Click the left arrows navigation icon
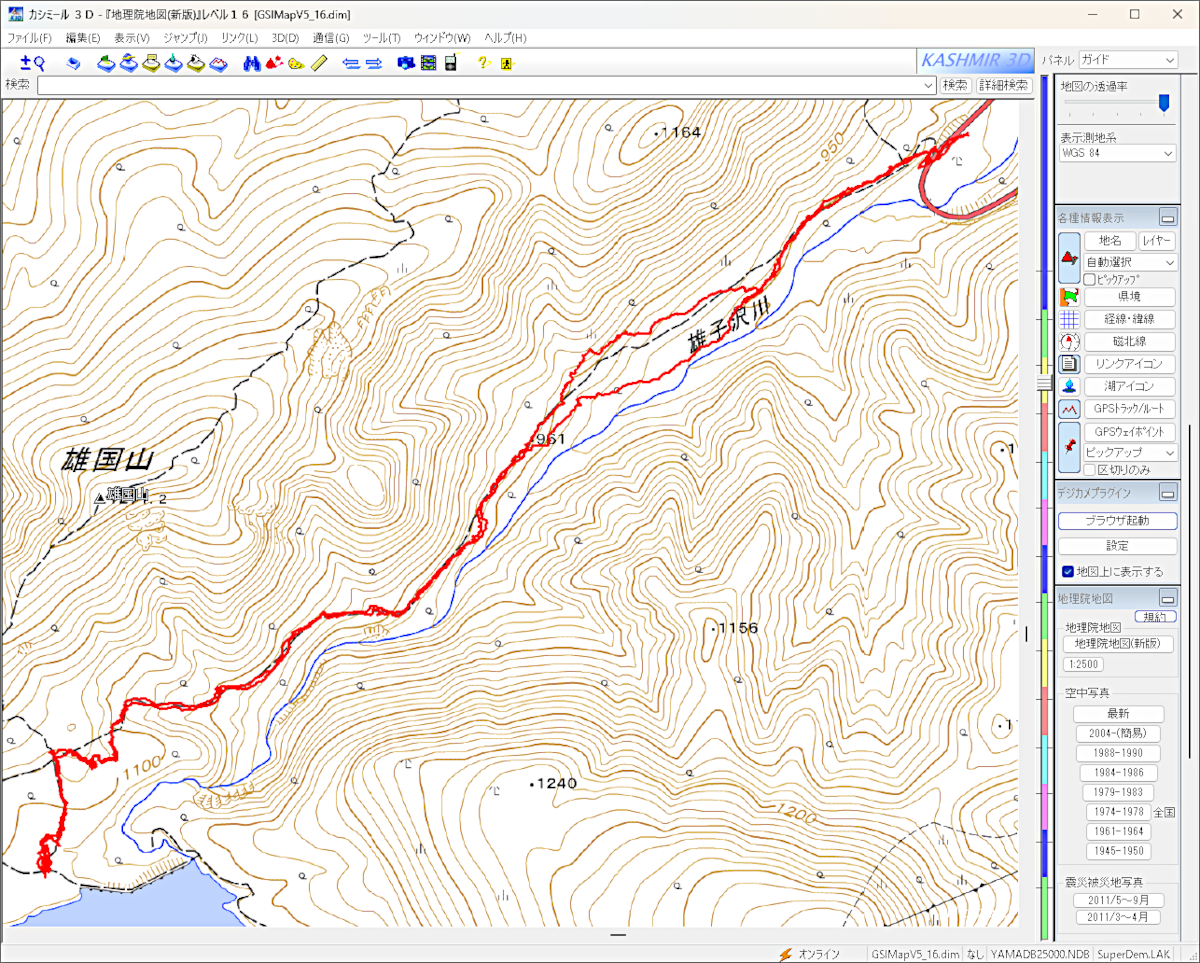 (351, 63)
